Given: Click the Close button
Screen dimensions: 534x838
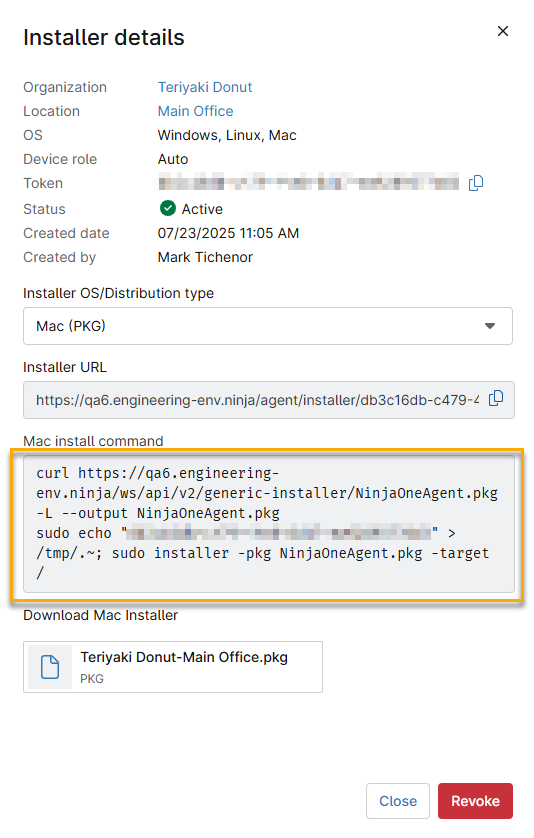Looking at the screenshot, I should pos(398,801).
